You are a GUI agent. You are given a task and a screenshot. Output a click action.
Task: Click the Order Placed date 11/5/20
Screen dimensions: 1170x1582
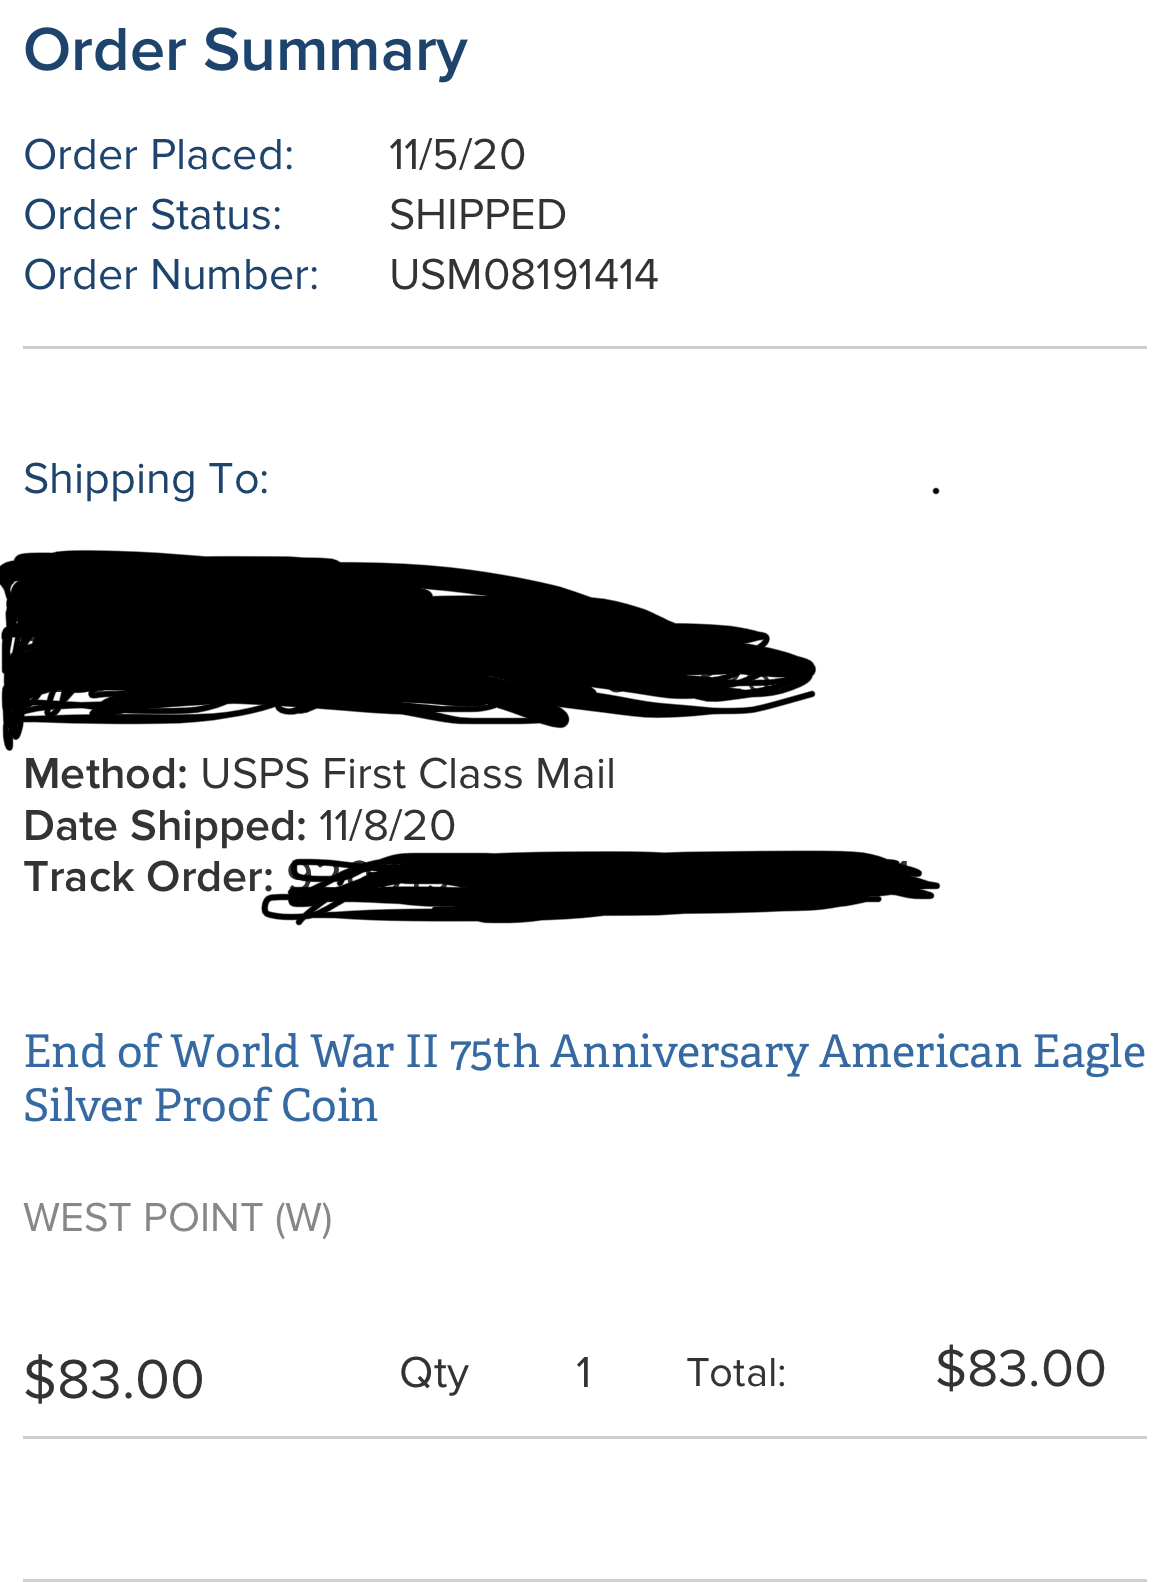[457, 155]
